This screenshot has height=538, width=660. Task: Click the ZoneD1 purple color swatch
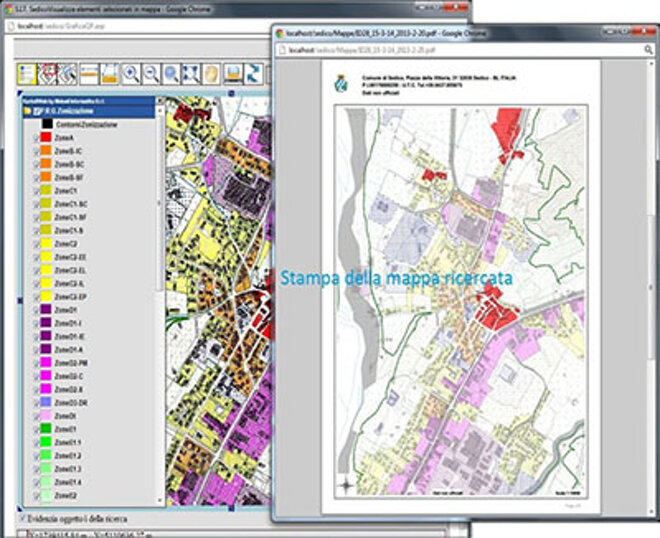click(x=46, y=310)
